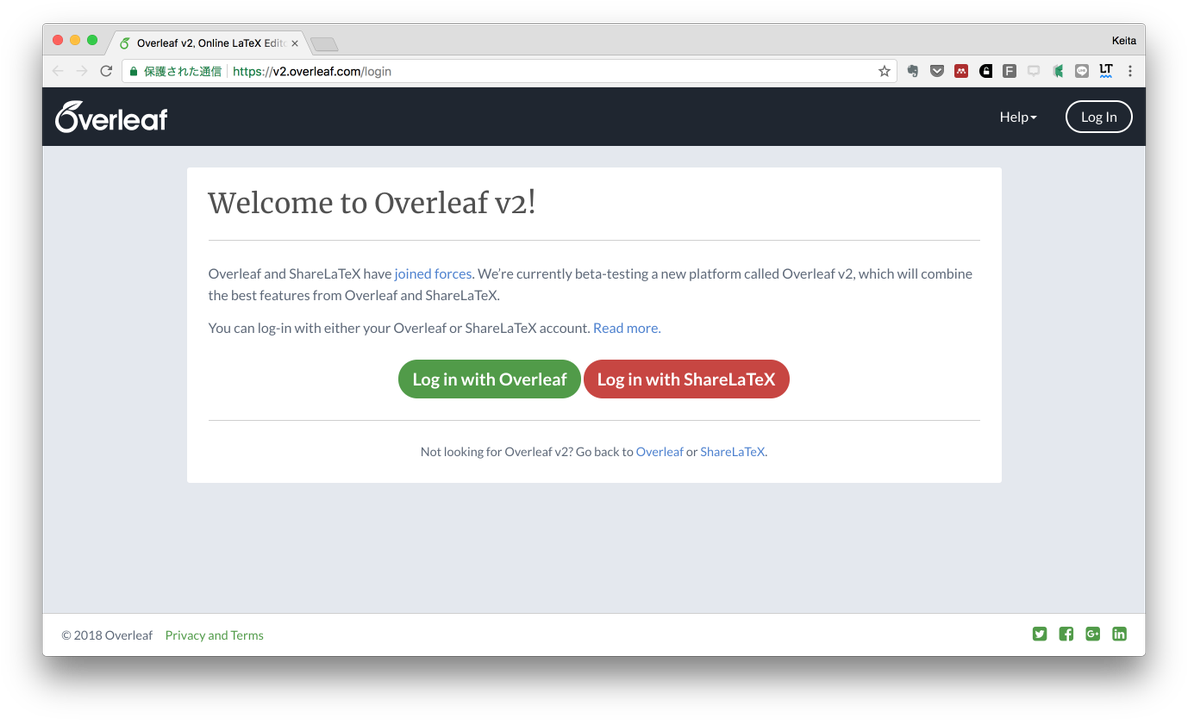Open a new tab with the tab button
The width and height of the screenshot is (1187, 720).
(324, 44)
